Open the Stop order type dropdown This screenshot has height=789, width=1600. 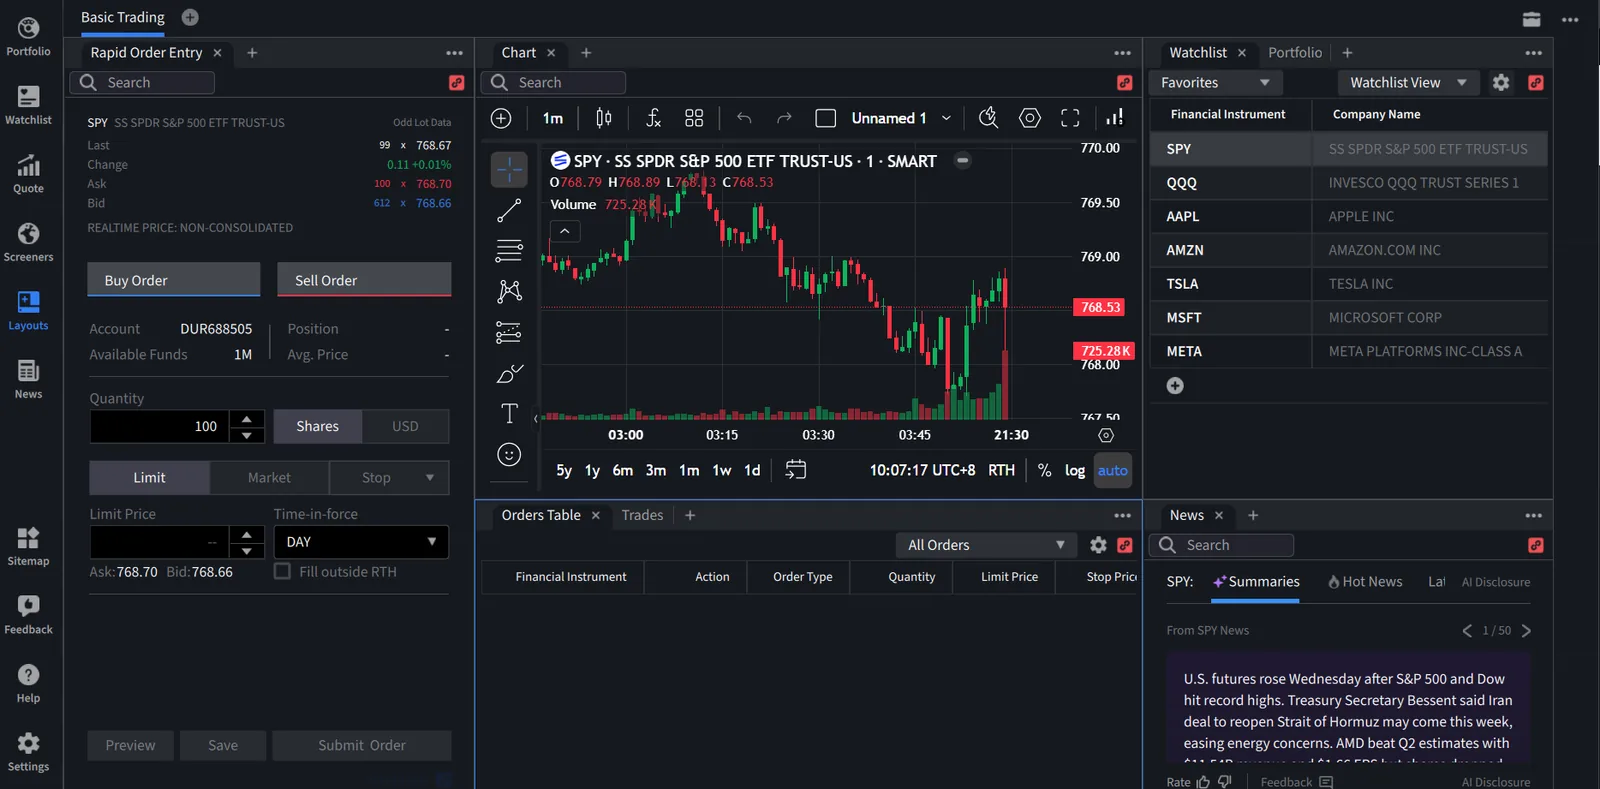[389, 478]
